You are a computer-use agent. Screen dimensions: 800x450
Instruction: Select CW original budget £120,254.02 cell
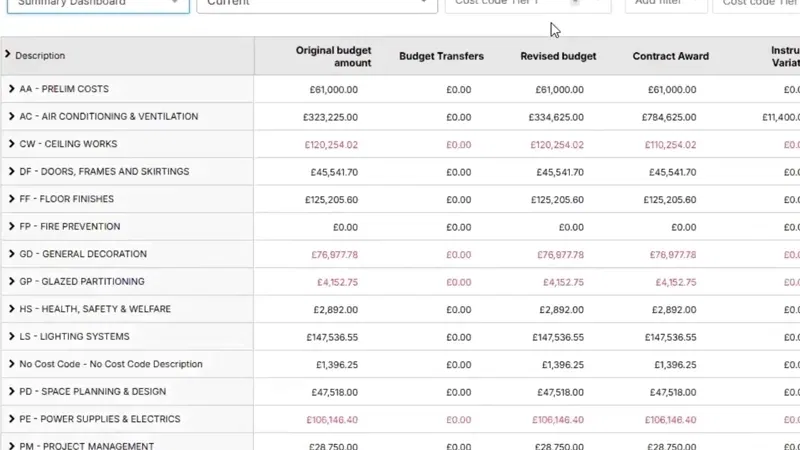pyautogui.click(x=331, y=145)
